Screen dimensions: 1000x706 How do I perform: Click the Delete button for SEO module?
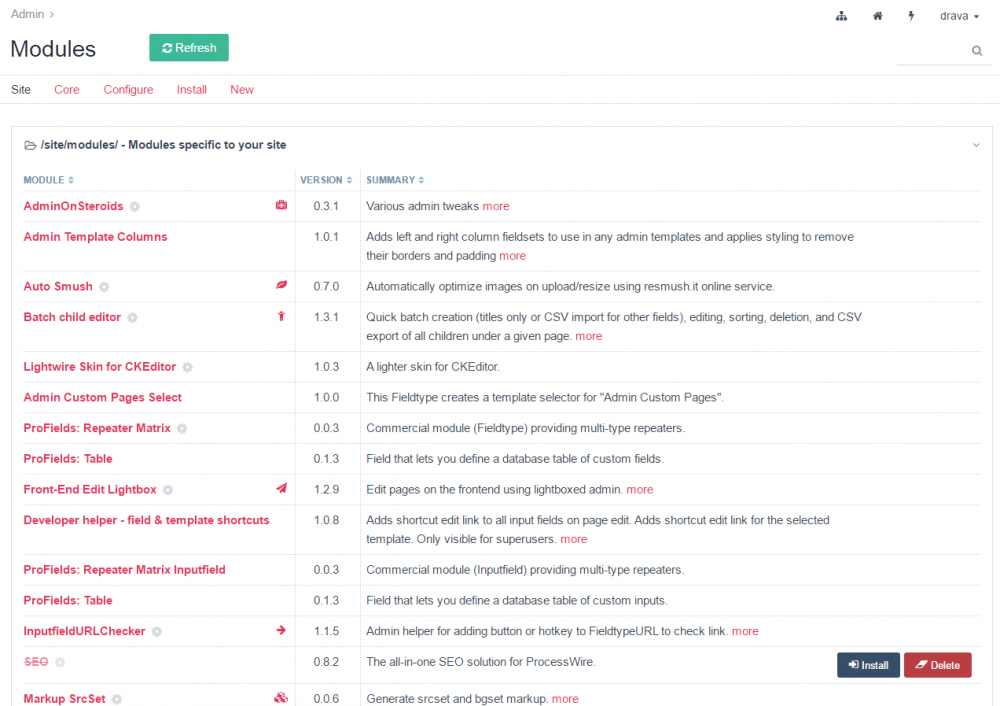click(x=937, y=664)
